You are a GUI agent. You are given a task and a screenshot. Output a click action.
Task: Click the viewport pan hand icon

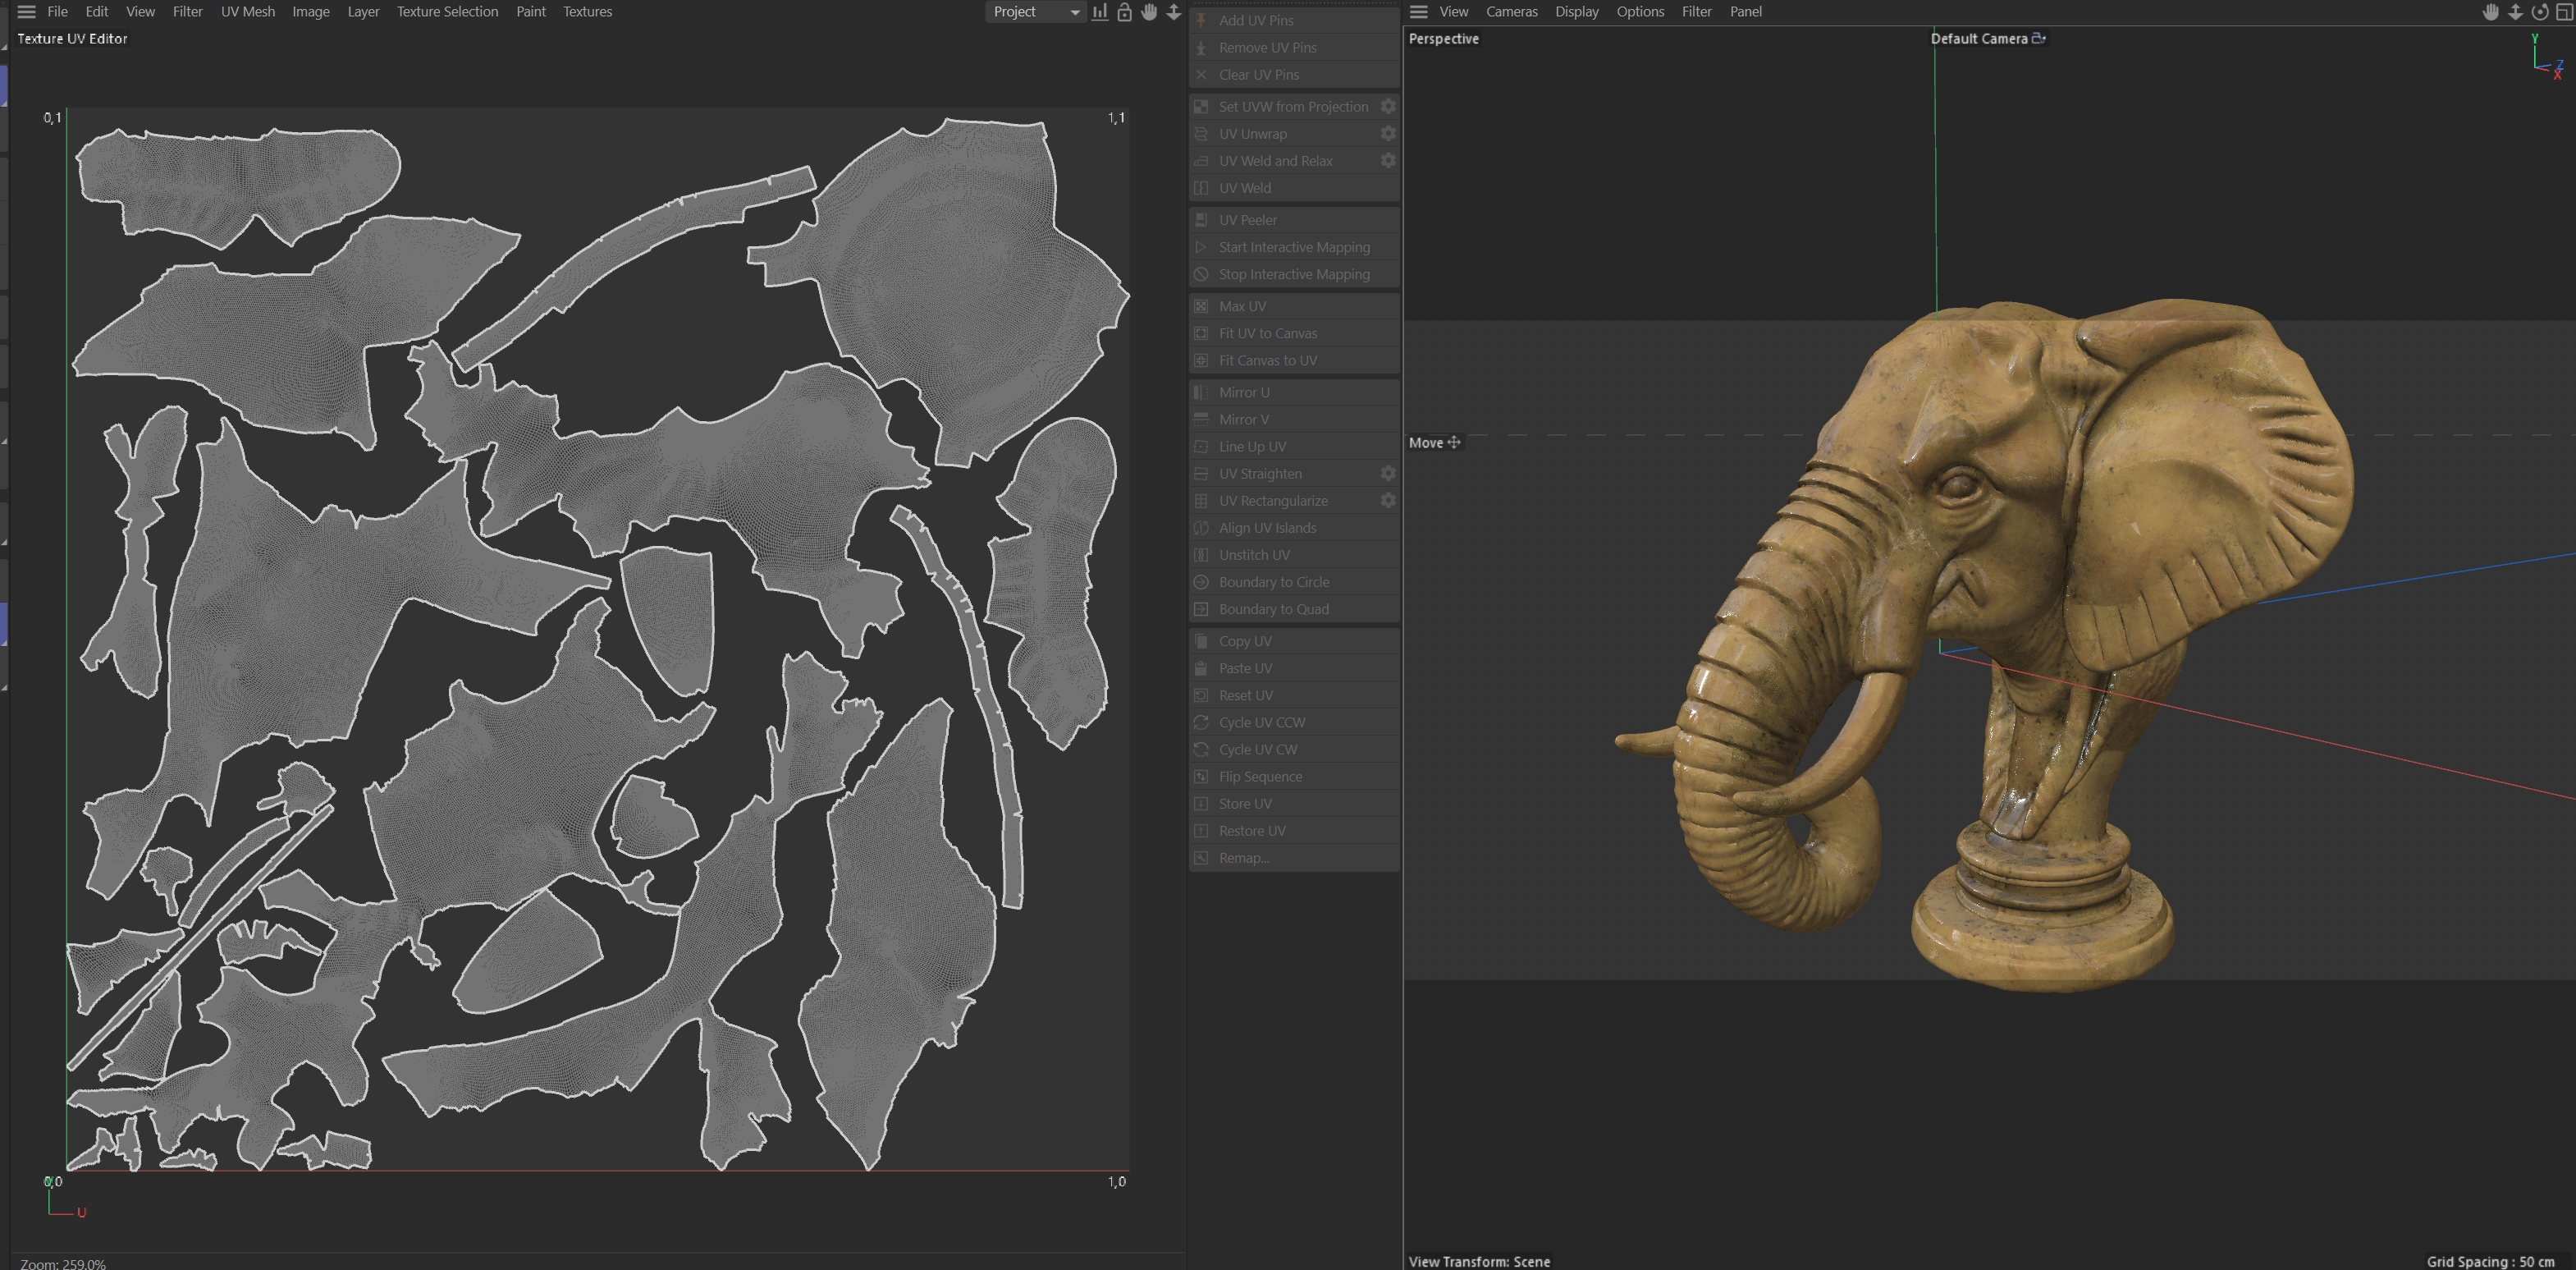tap(2491, 12)
